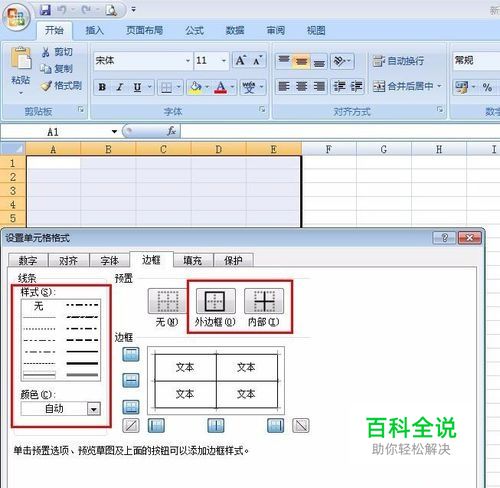
Task: Switch to 插入 ribbon tab
Action: (x=94, y=31)
